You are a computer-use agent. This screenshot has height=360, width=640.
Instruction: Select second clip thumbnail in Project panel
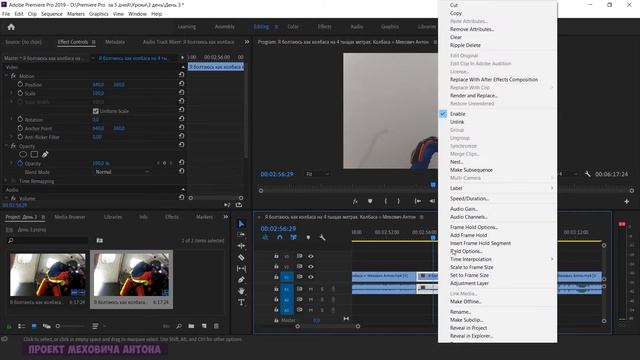[x=131, y=274]
